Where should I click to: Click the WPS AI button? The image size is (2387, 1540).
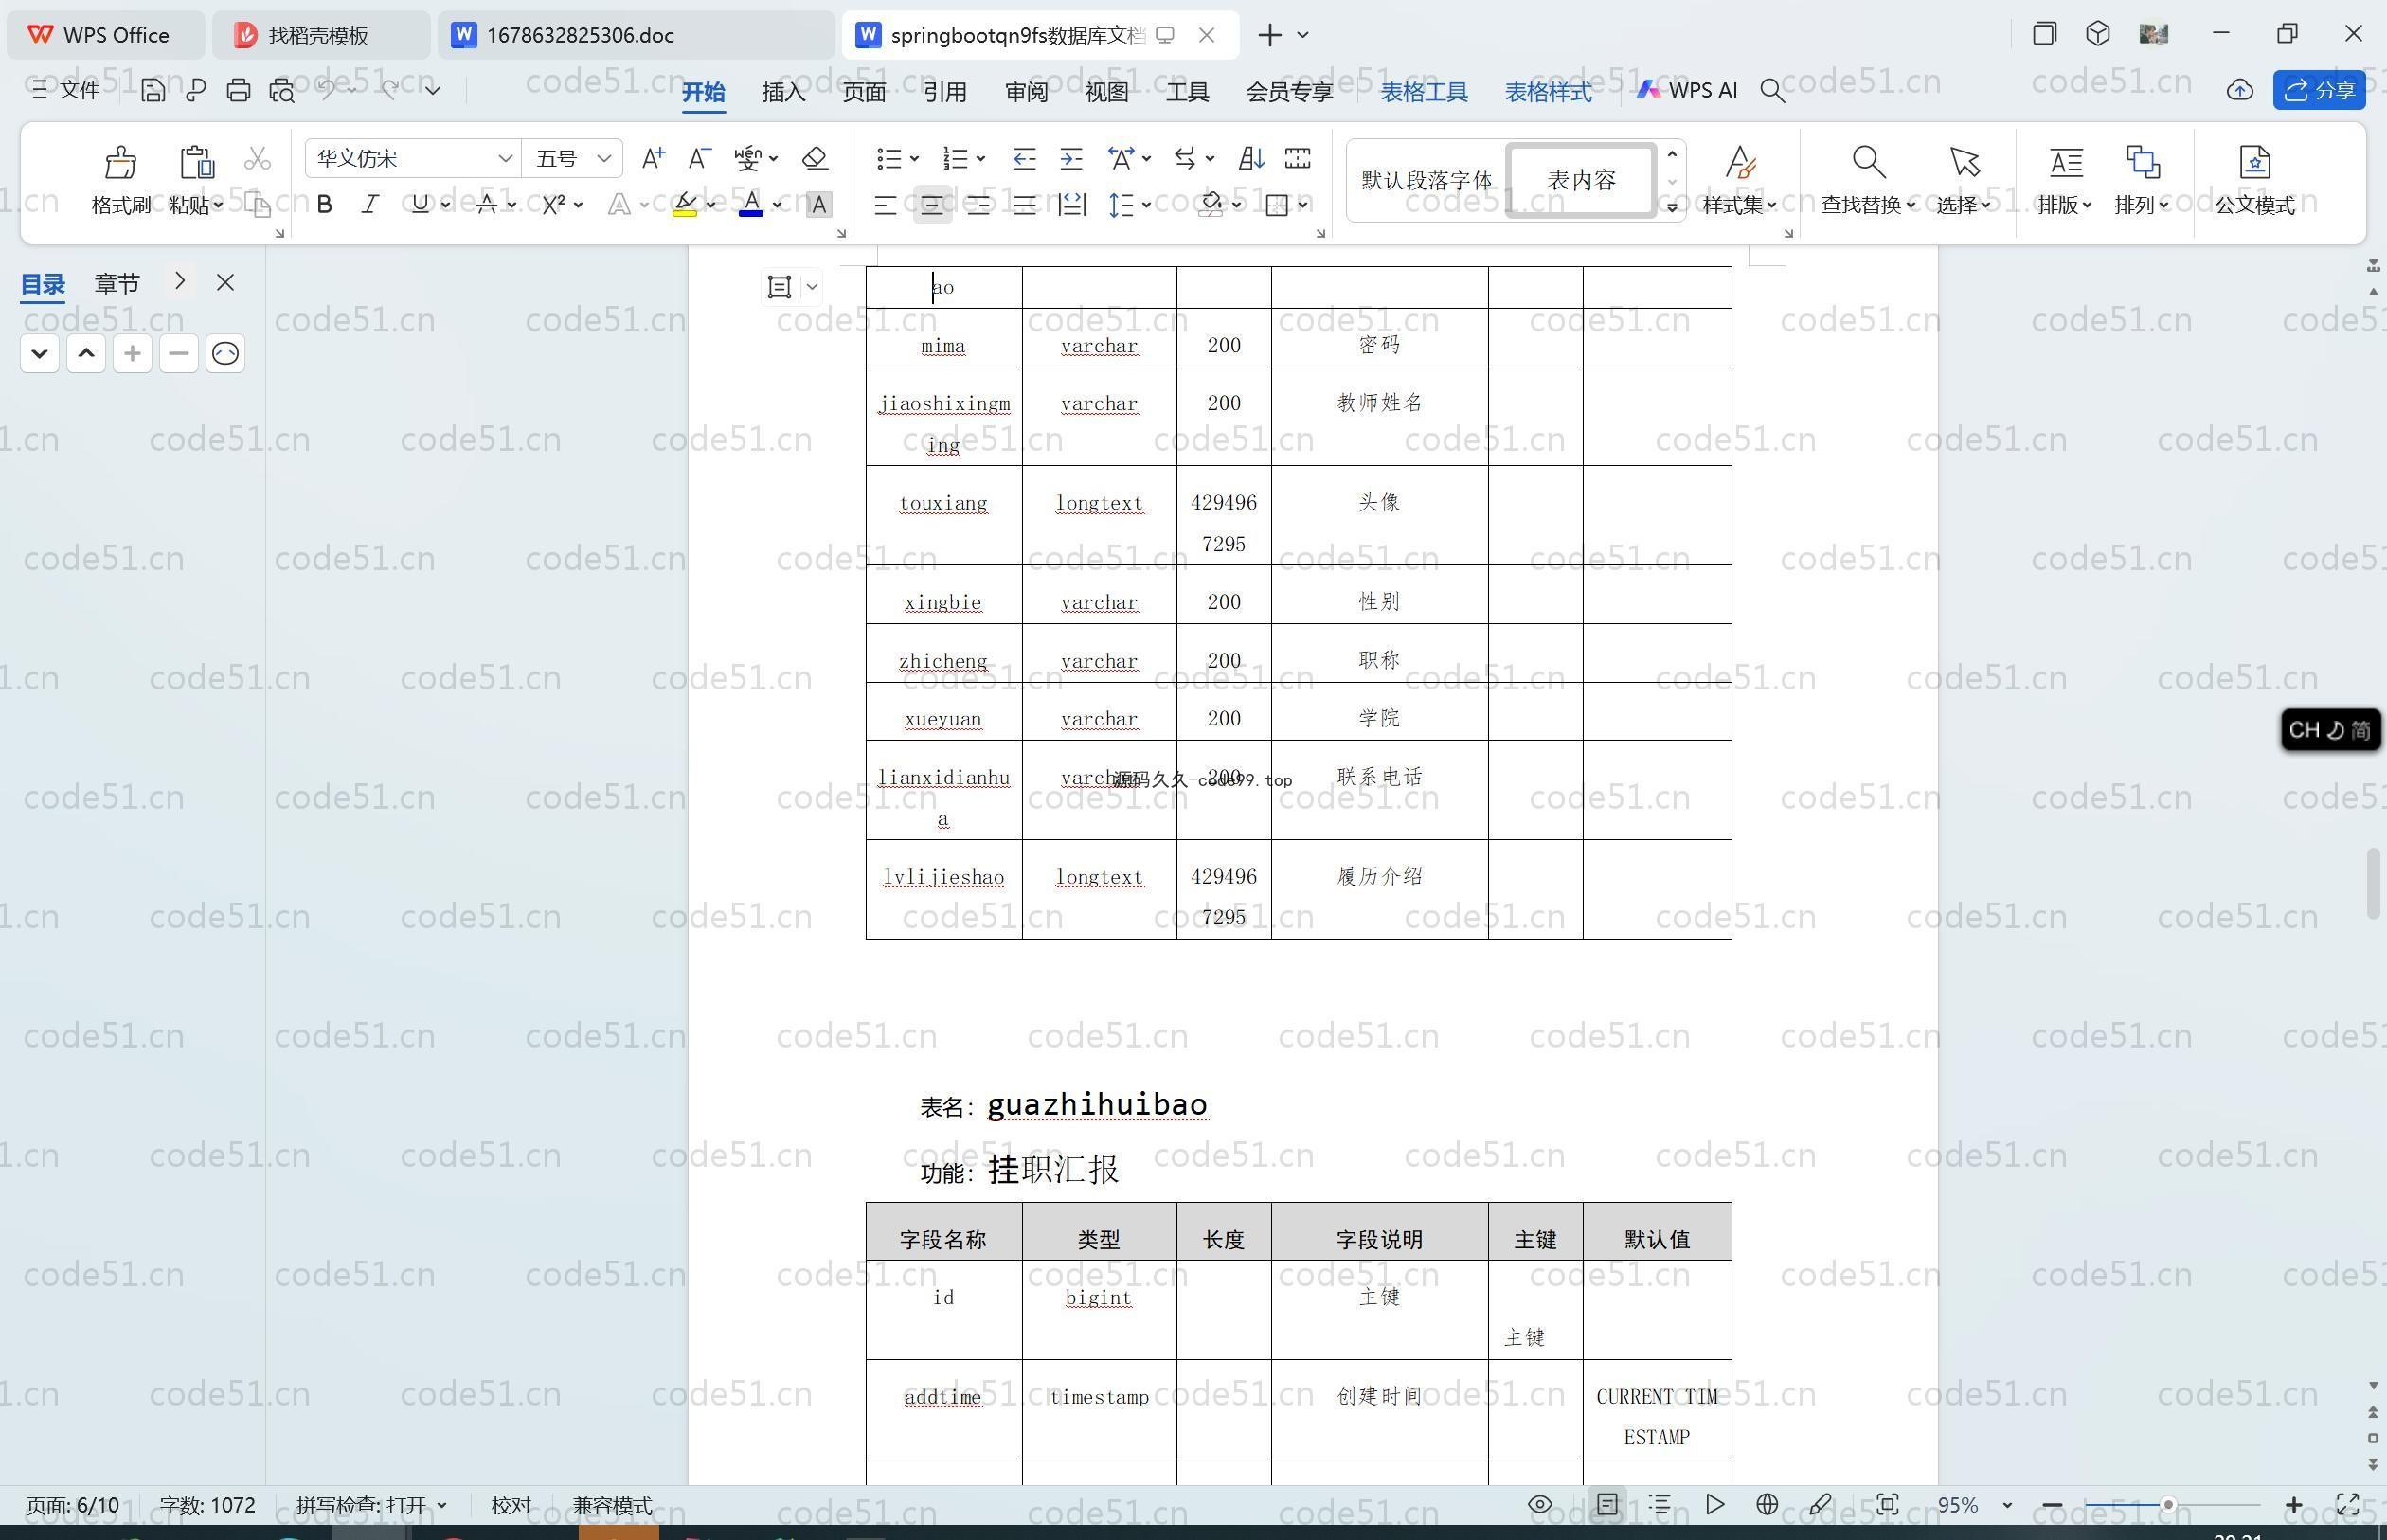1687,90
